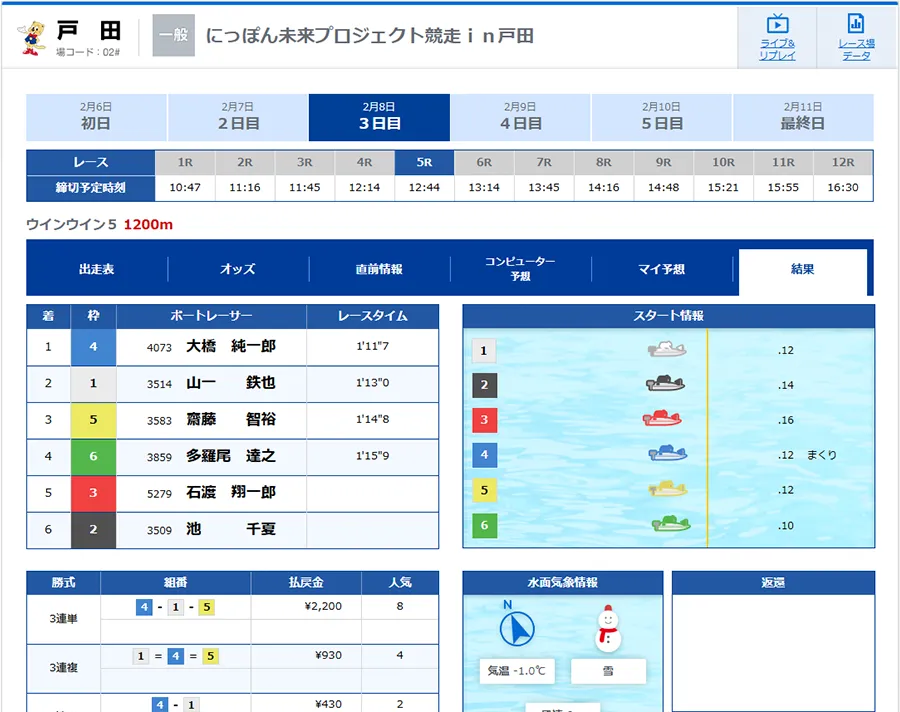900x712 pixels.
Task: Click the red boat 3 icon
Action: pyautogui.click(x=662, y=420)
